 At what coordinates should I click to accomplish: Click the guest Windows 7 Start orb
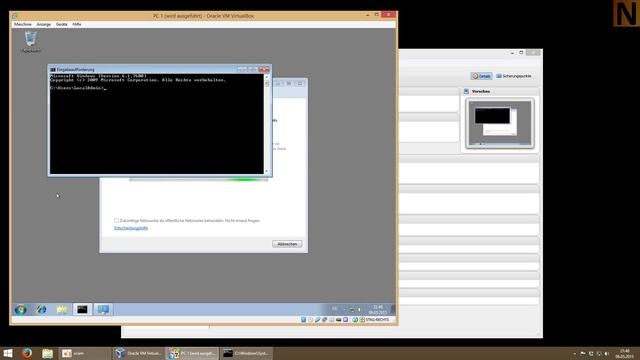click(x=20, y=310)
